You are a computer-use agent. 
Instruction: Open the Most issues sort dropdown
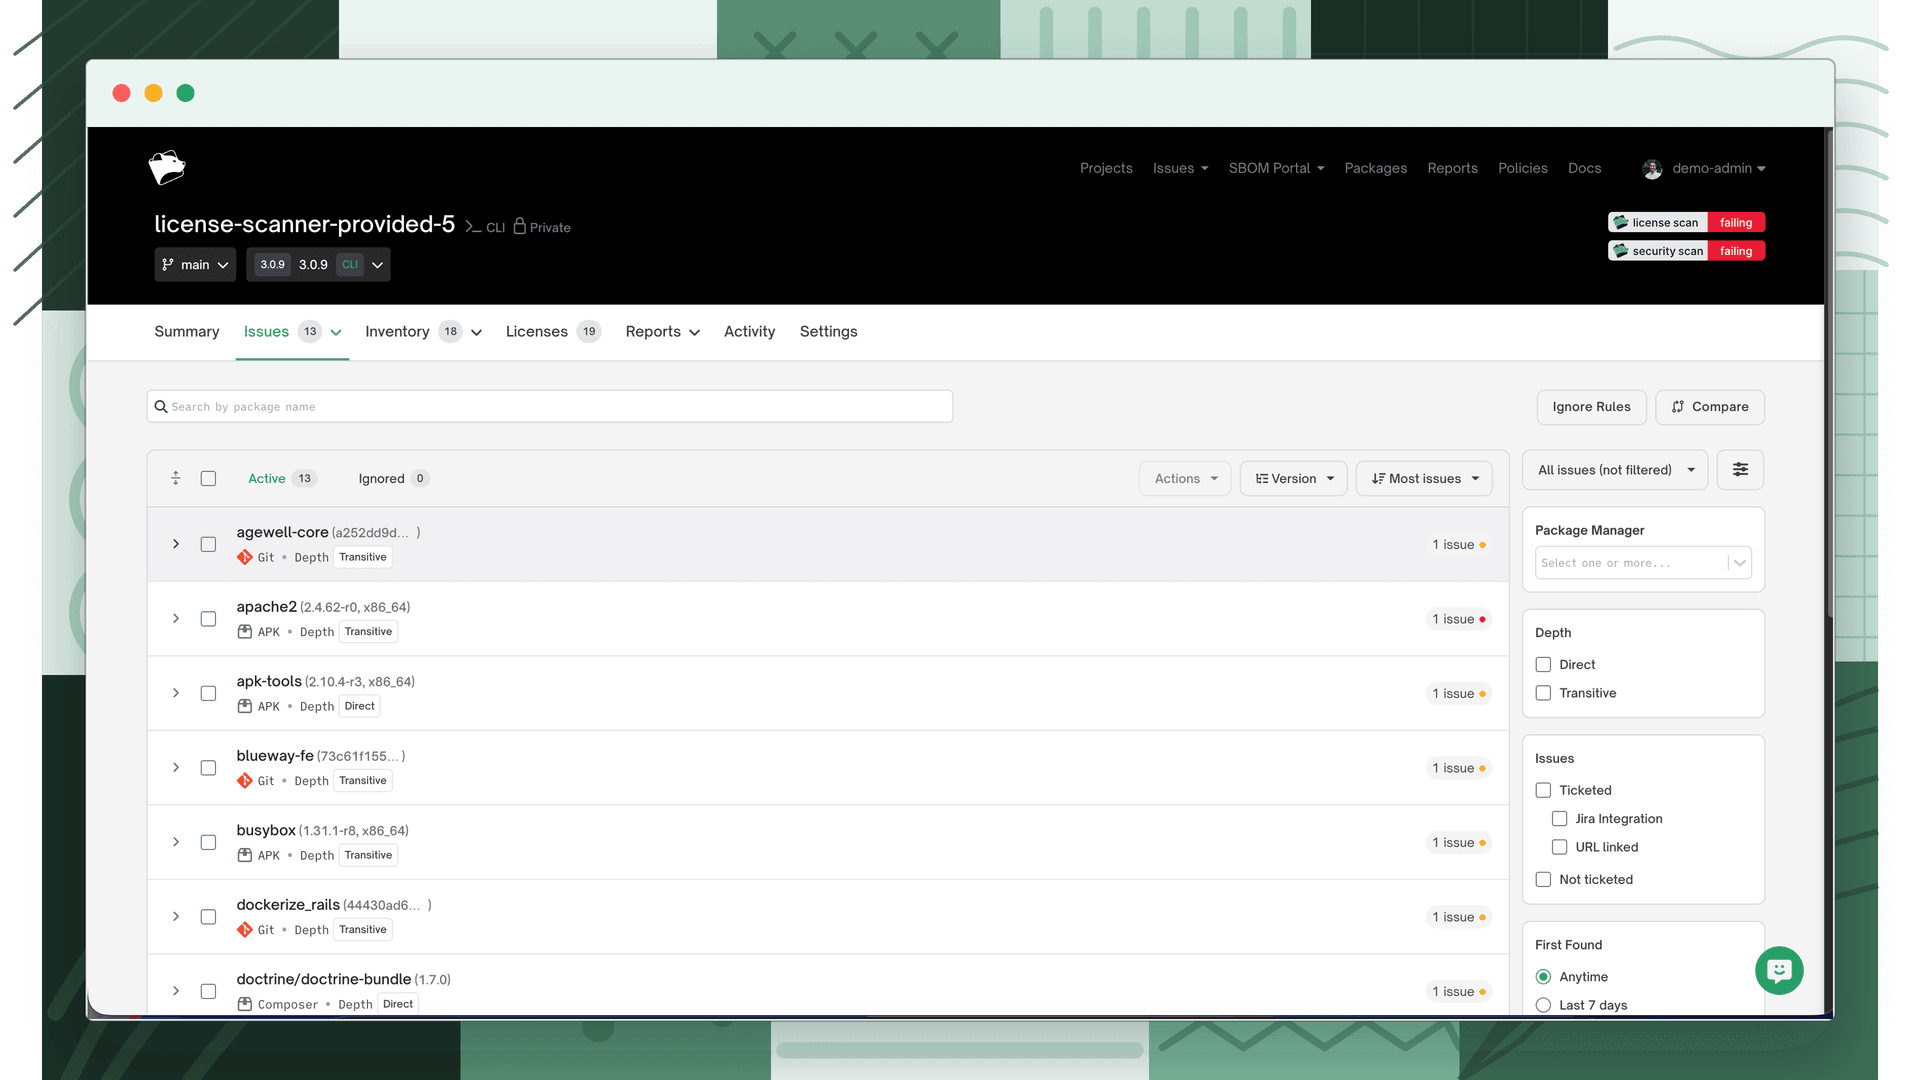tap(1424, 479)
